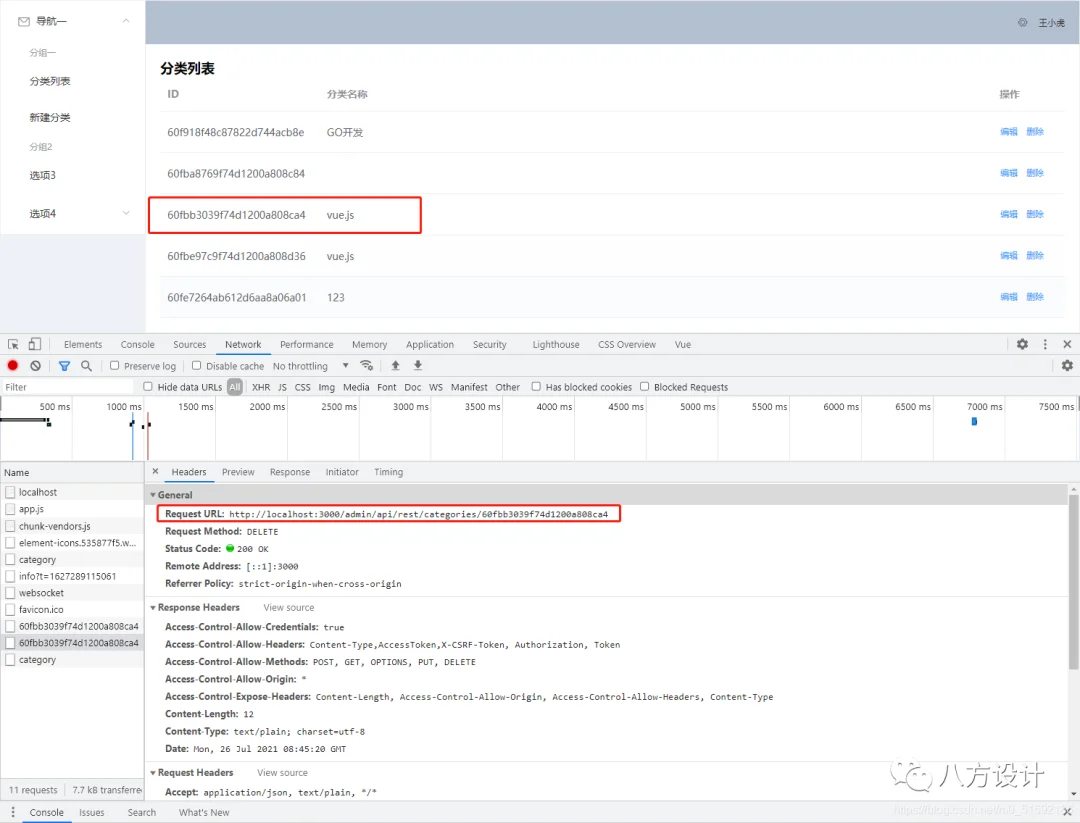
Task: Check the Blocked Requests option
Action: 644,386
